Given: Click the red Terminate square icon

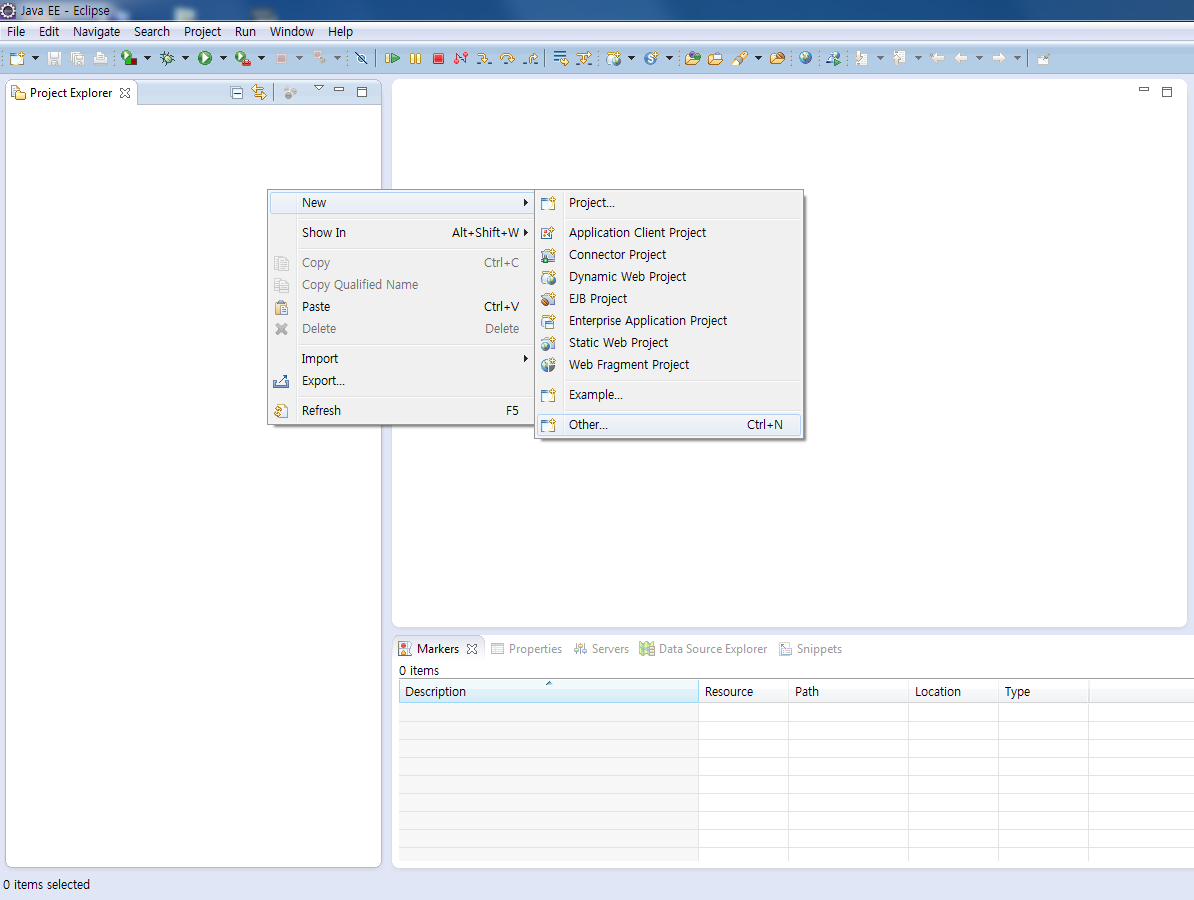Looking at the screenshot, I should click(x=438, y=59).
